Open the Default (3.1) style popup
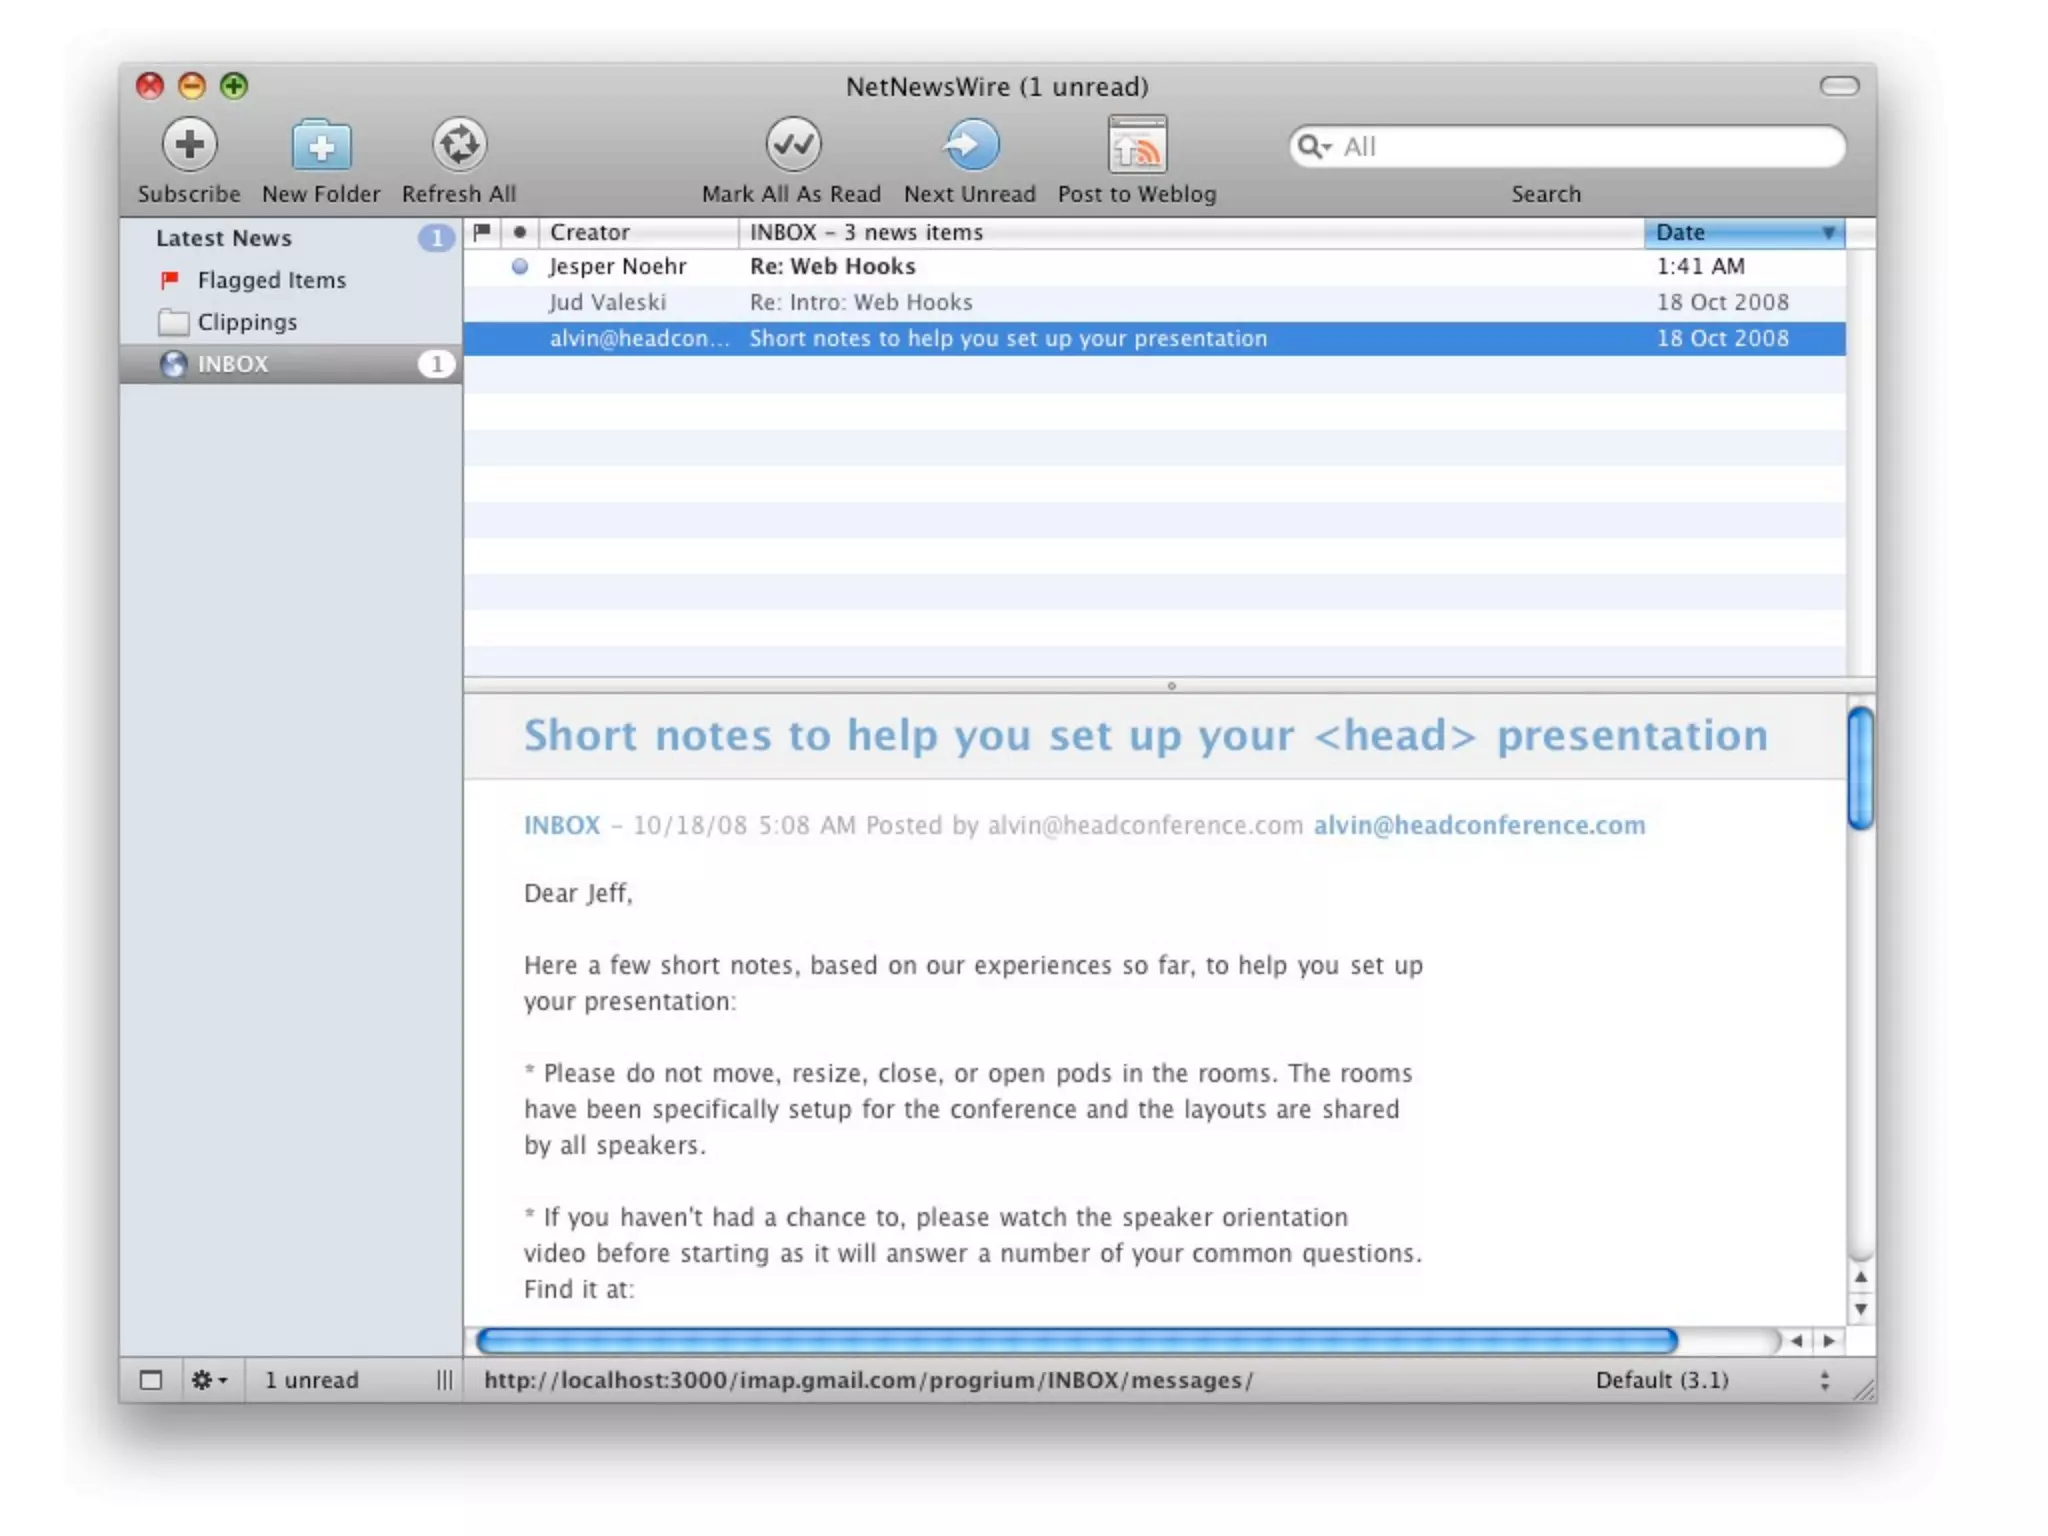Image resolution: width=2048 pixels, height=1536 pixels. click(x=1713, y=1381)
